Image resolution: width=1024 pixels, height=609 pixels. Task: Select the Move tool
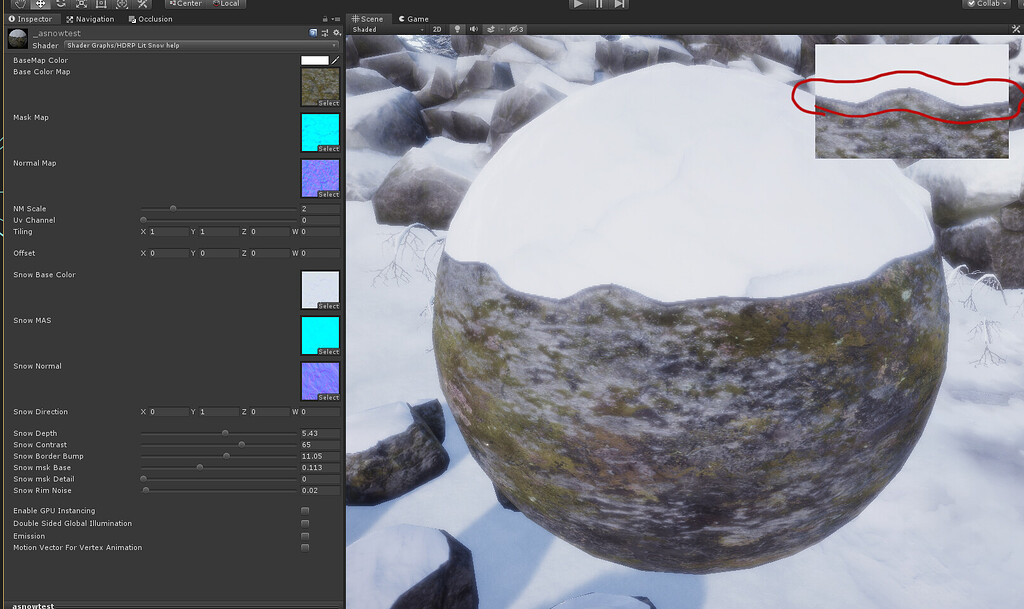tap(41, 4)
